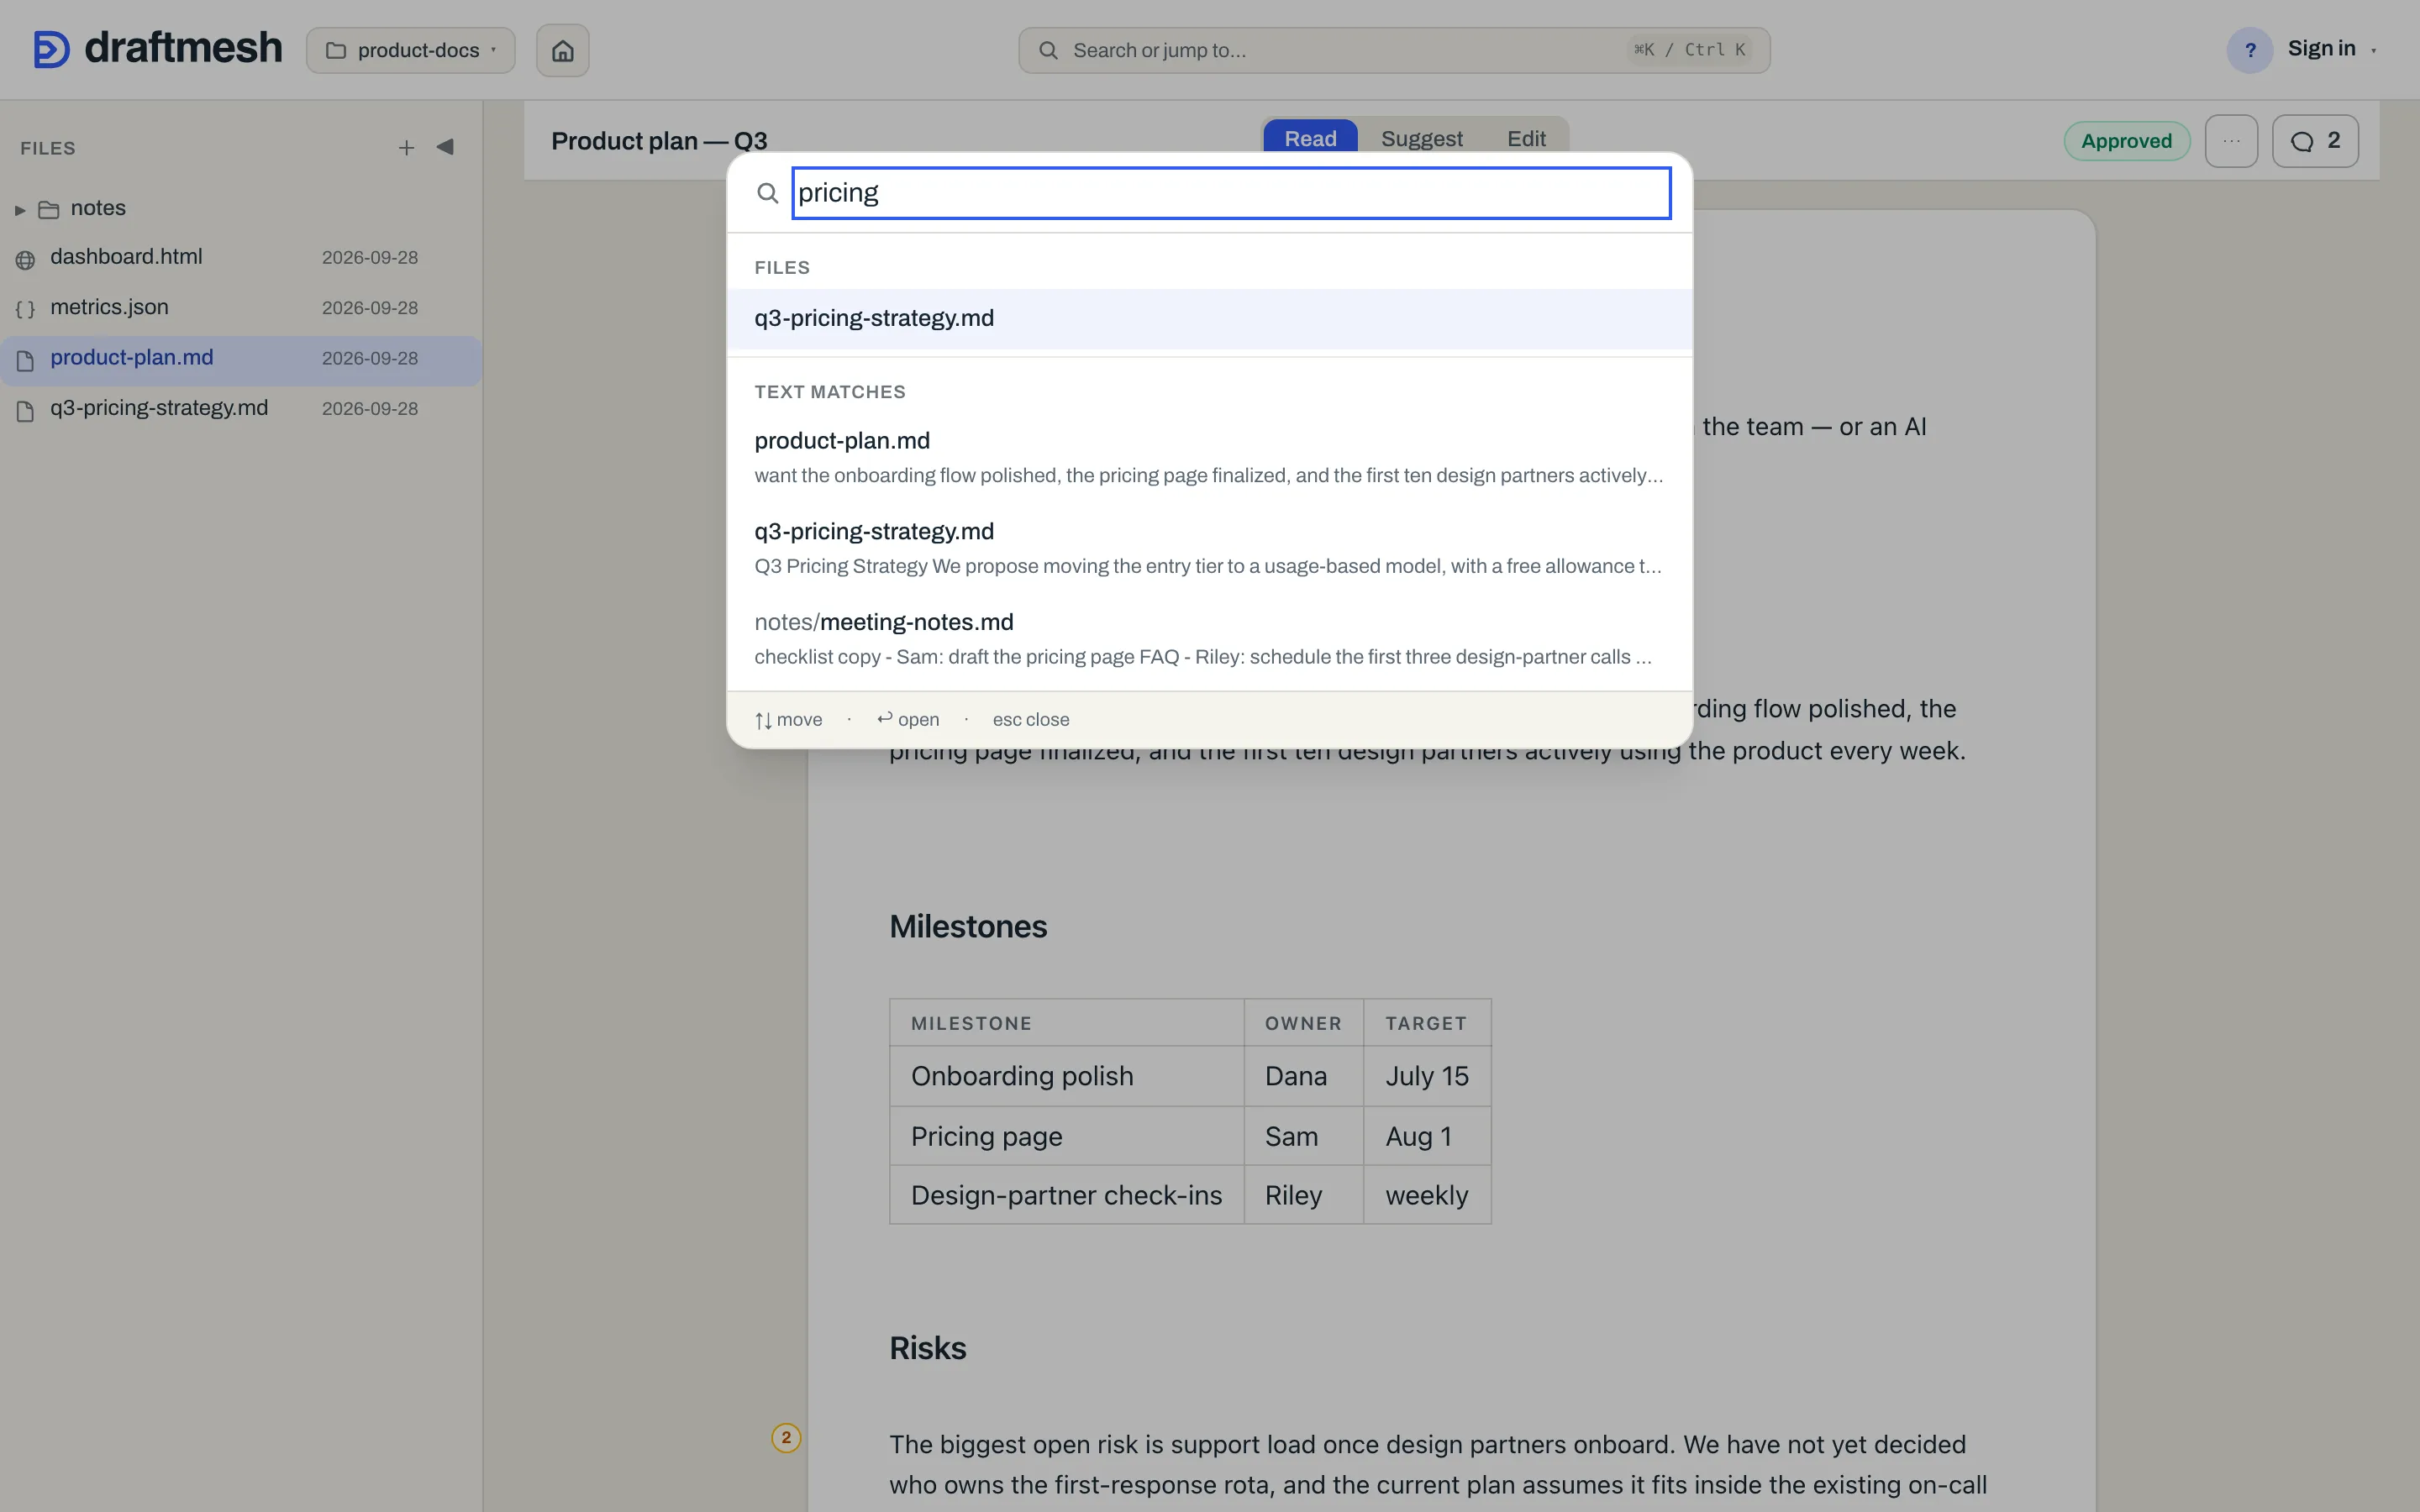Image resolution: width=2420 pixels, height=1512 pixels.
Task: Collapse the files sidebar with the arrow icon
Action: point(446,147)
